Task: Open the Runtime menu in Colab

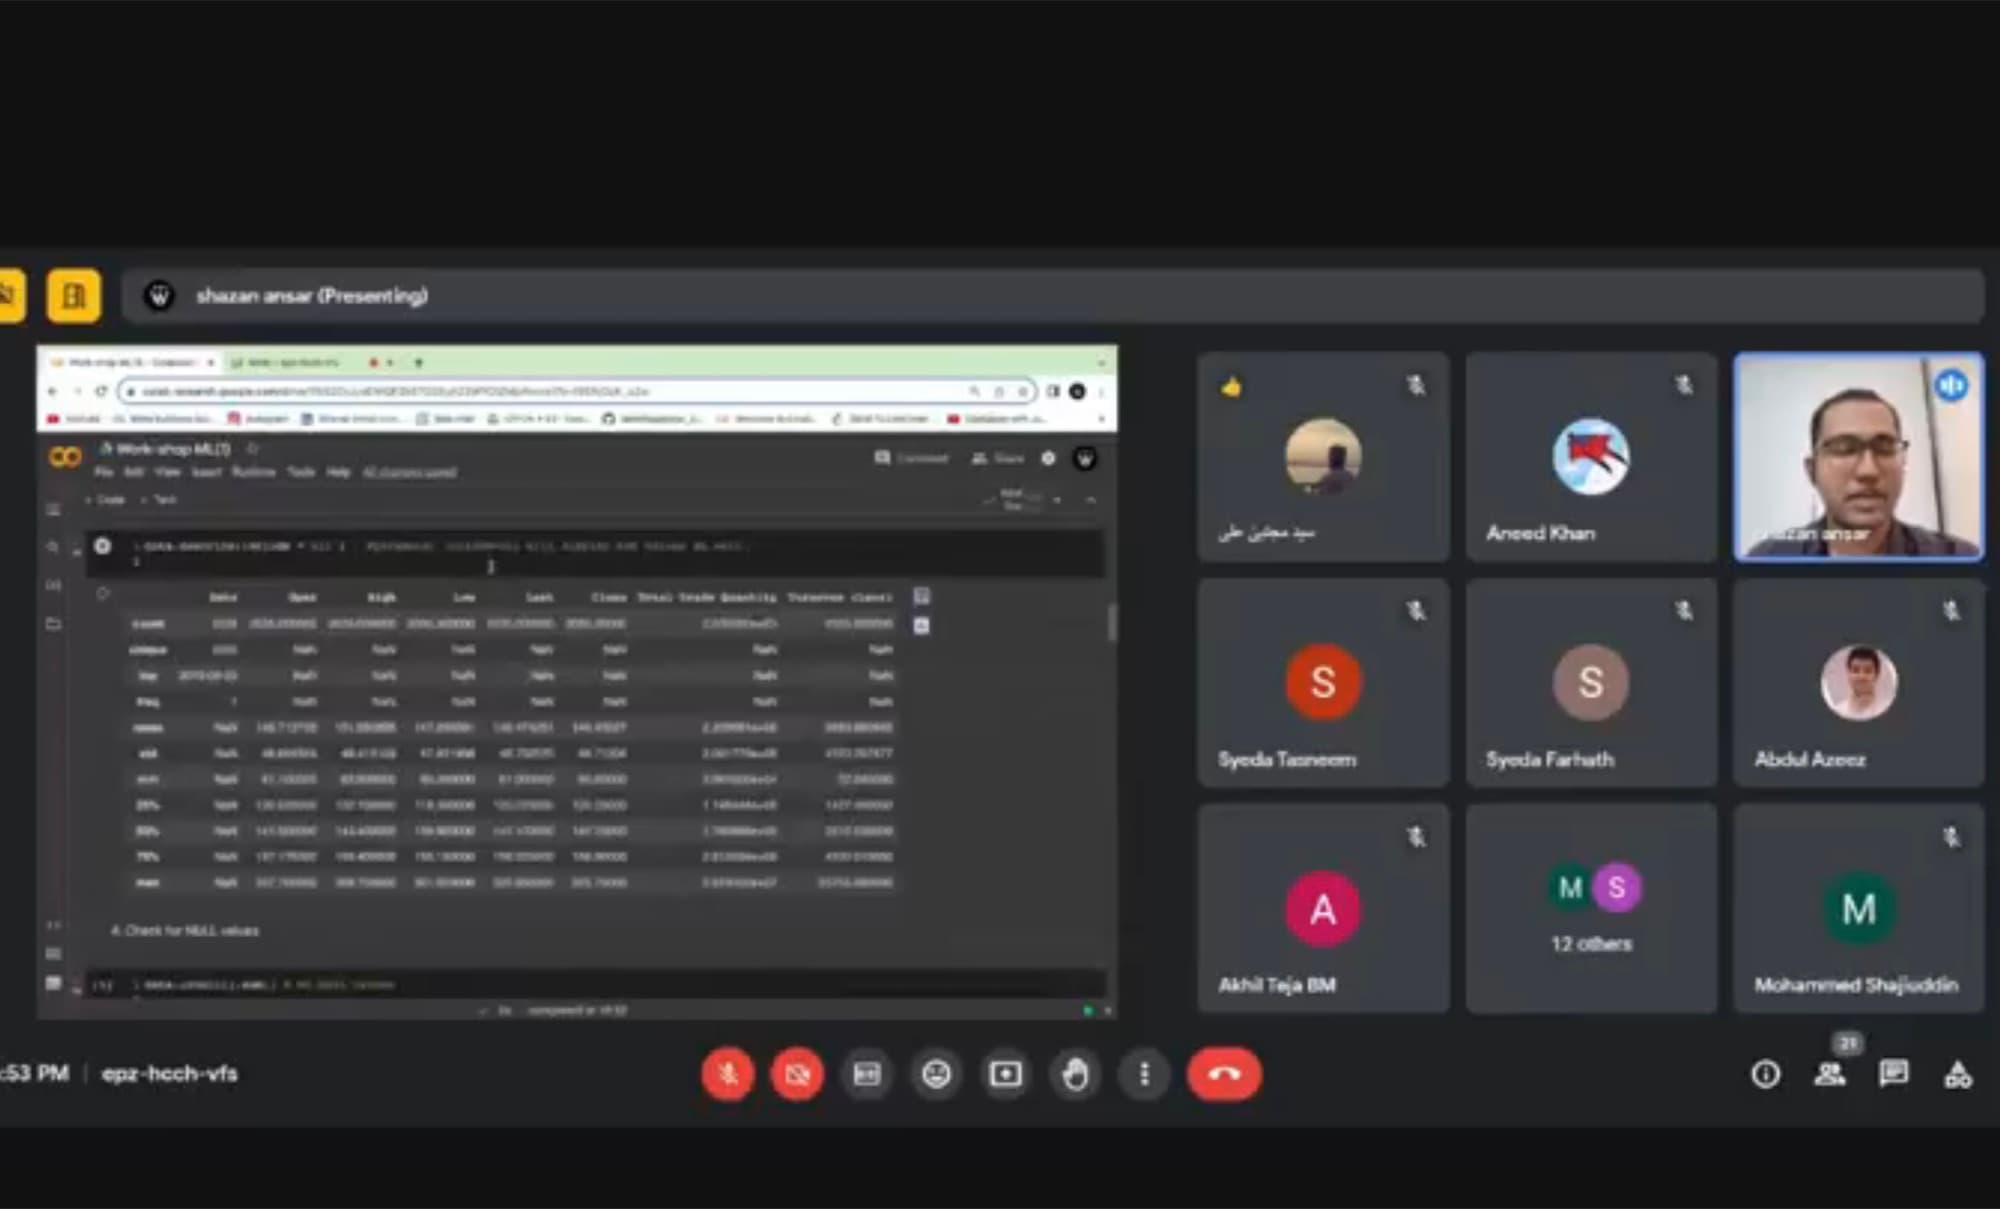Action: coord(253,472)
